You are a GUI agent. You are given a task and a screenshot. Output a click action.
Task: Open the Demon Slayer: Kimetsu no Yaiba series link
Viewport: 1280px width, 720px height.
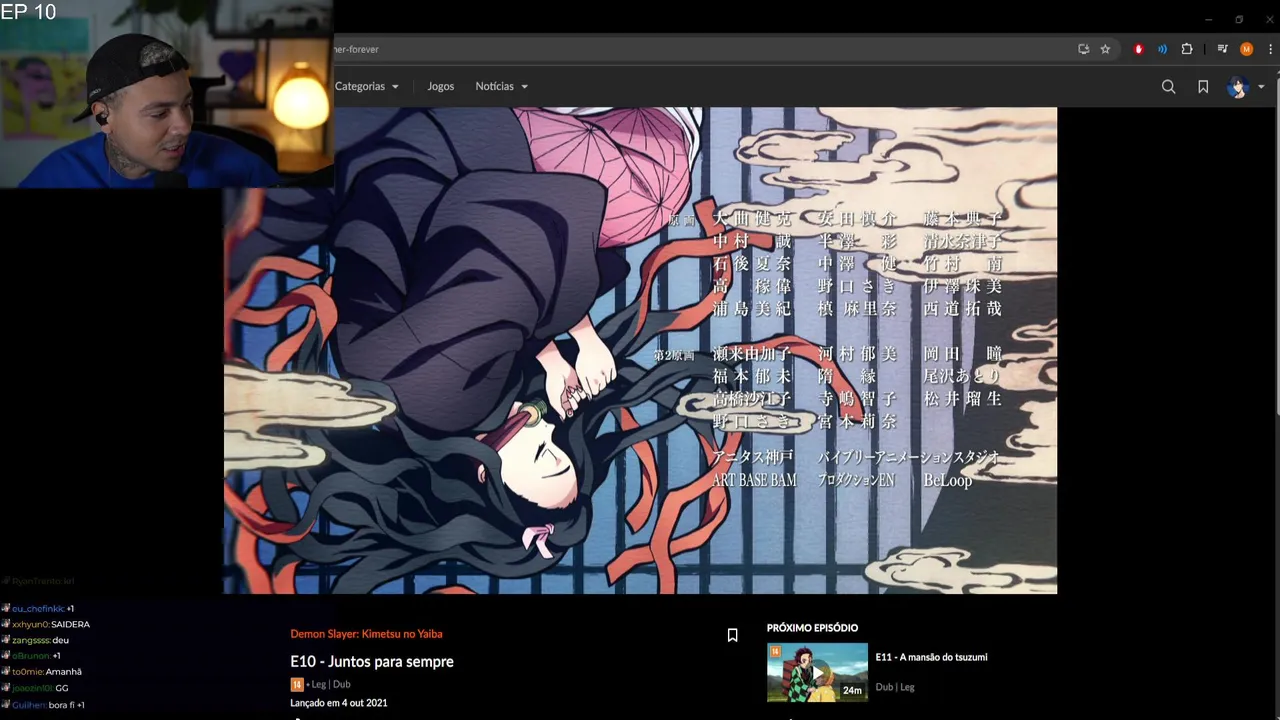[x=366, y=634]
